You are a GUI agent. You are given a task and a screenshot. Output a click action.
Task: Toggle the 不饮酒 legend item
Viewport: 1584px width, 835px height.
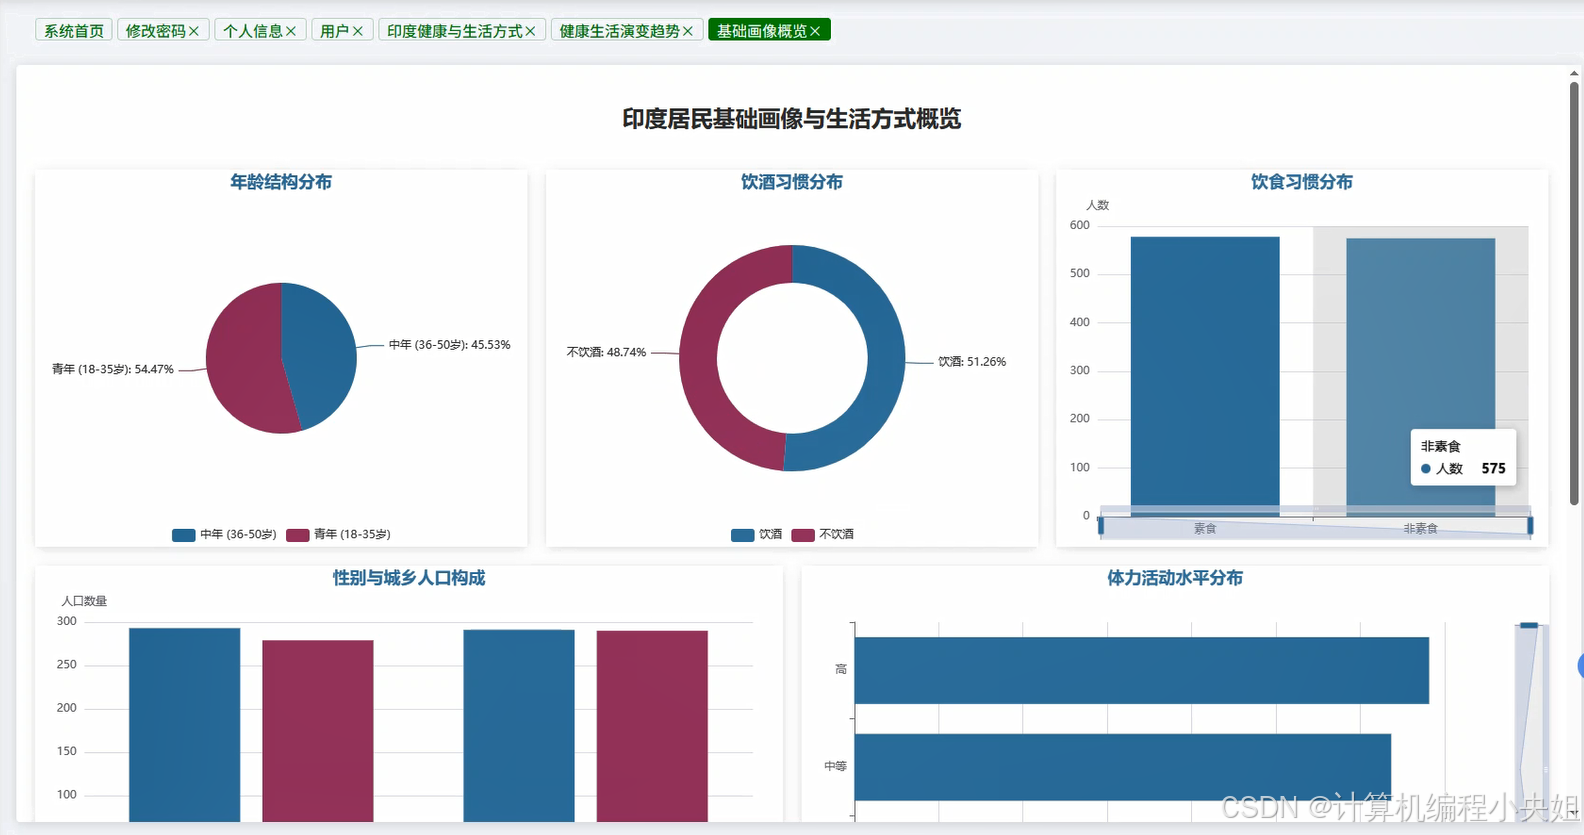(x=822, y=535)
